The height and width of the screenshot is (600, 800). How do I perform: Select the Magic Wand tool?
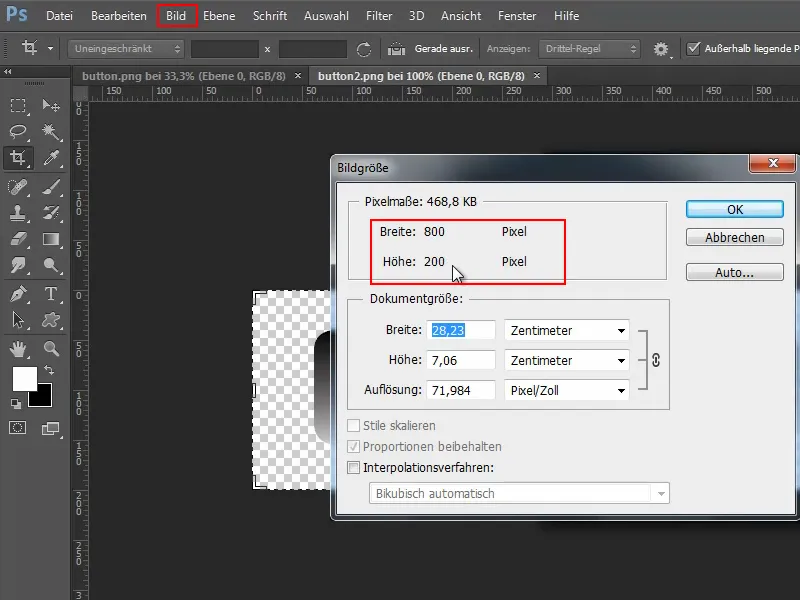(51, 132)
